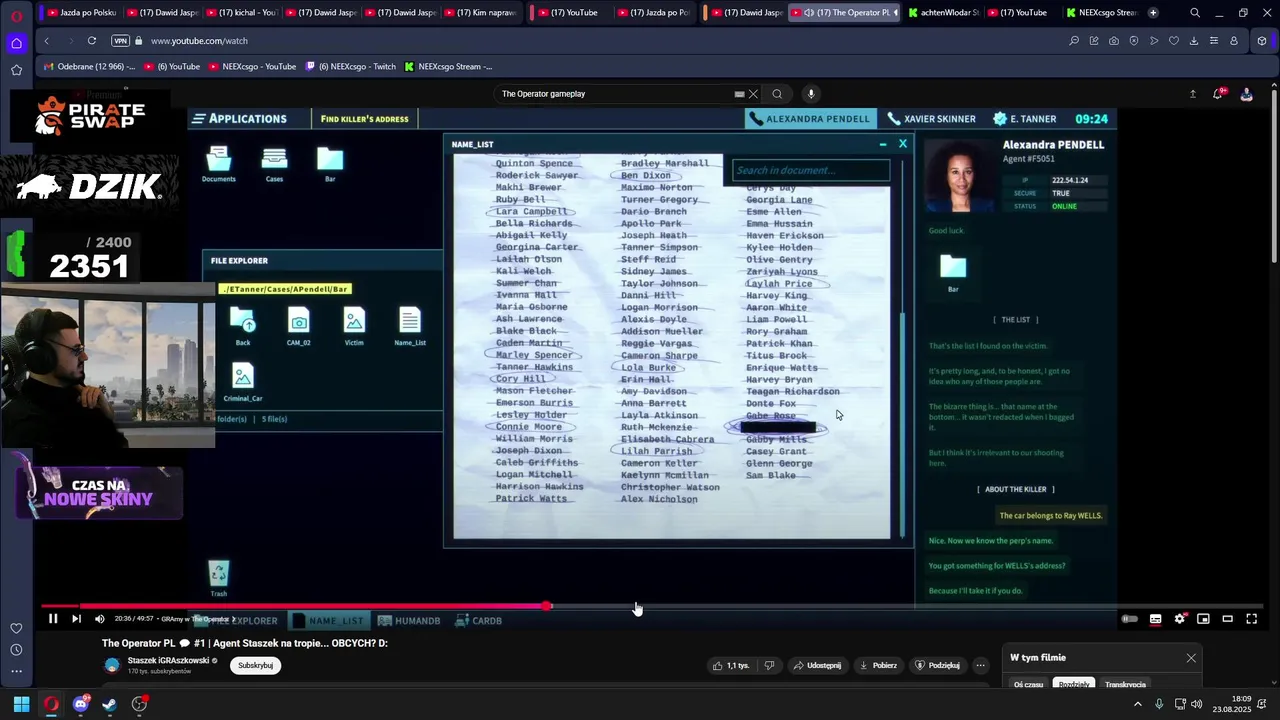
Task: Clear the YouTube search box text
Action: click(753, 94)
